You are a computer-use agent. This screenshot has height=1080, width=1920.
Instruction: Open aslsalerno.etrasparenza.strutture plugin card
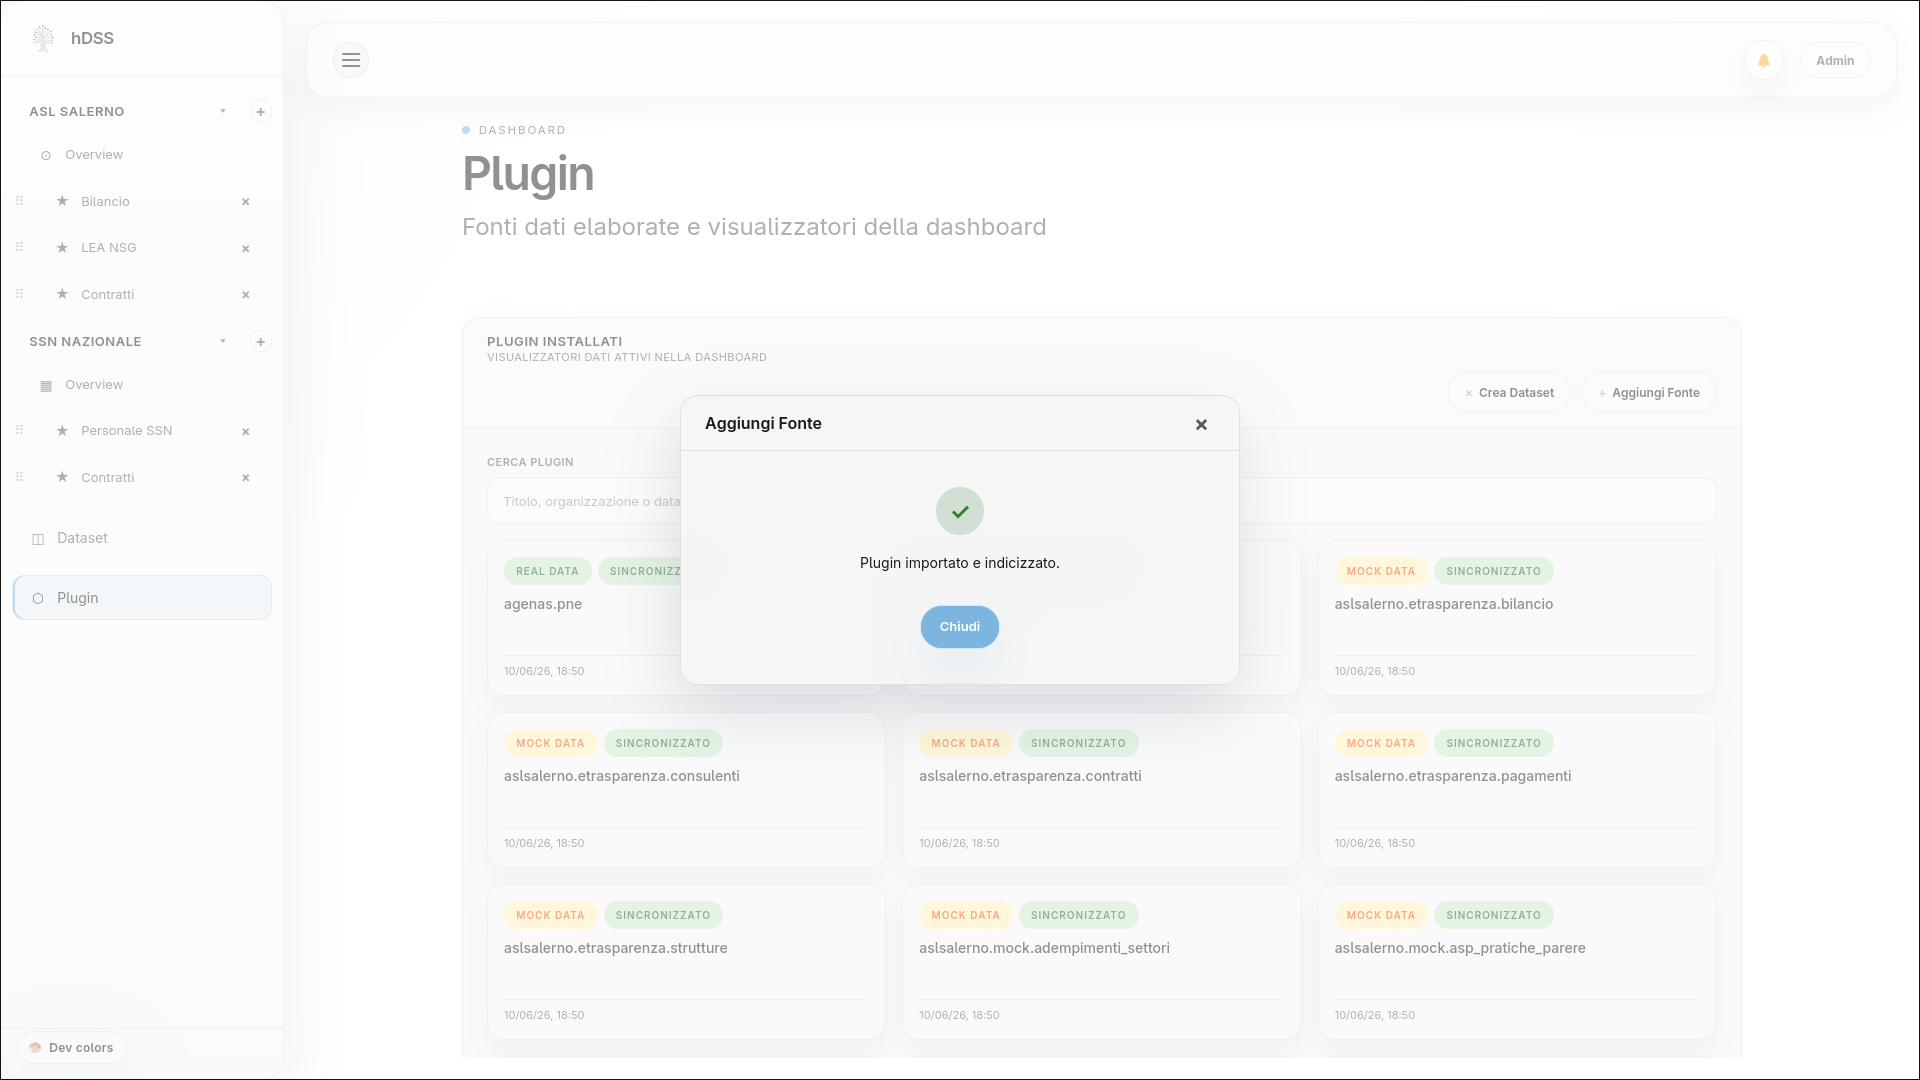(686, 962)
